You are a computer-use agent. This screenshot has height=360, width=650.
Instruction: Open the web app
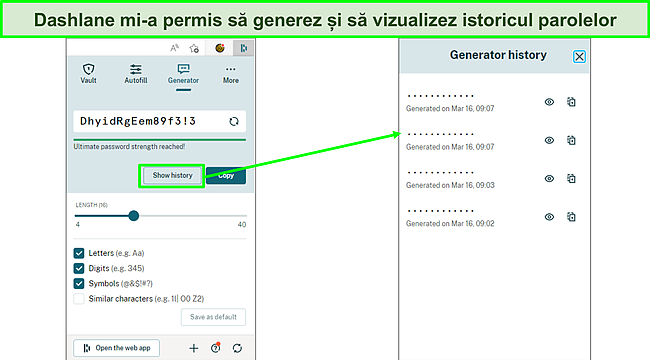116,348
